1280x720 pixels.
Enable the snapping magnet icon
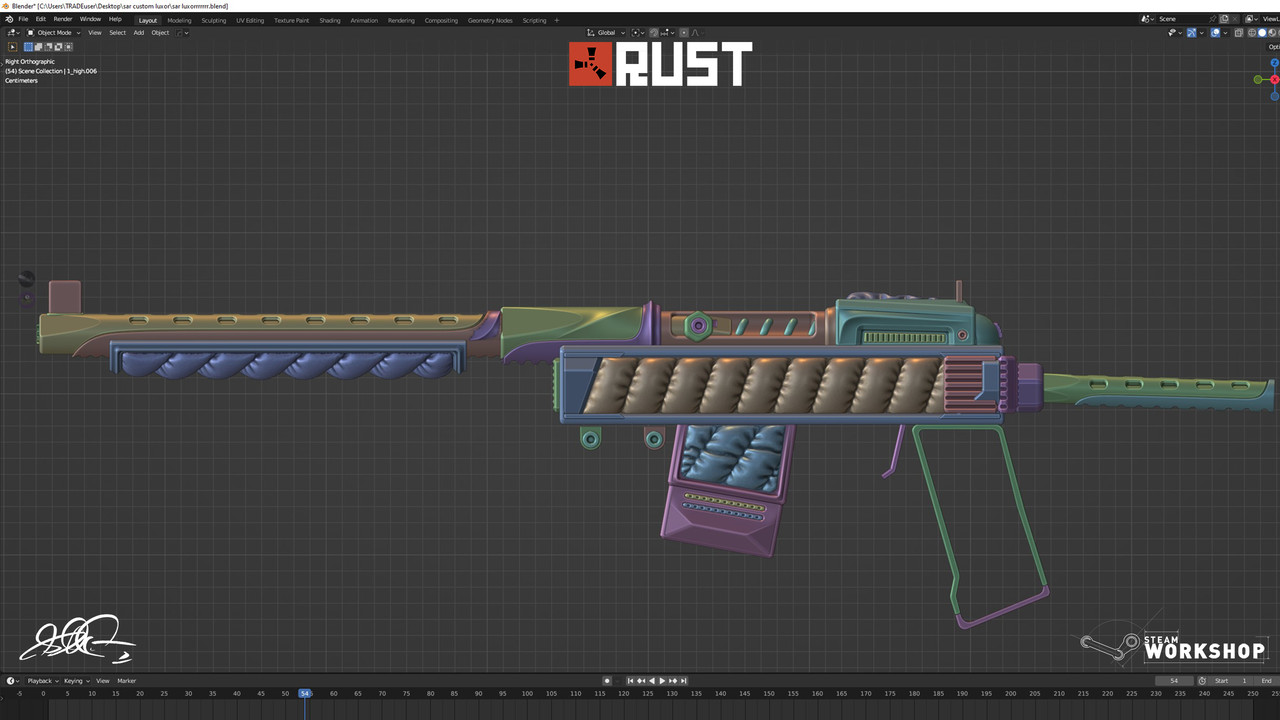coord(651,32)
